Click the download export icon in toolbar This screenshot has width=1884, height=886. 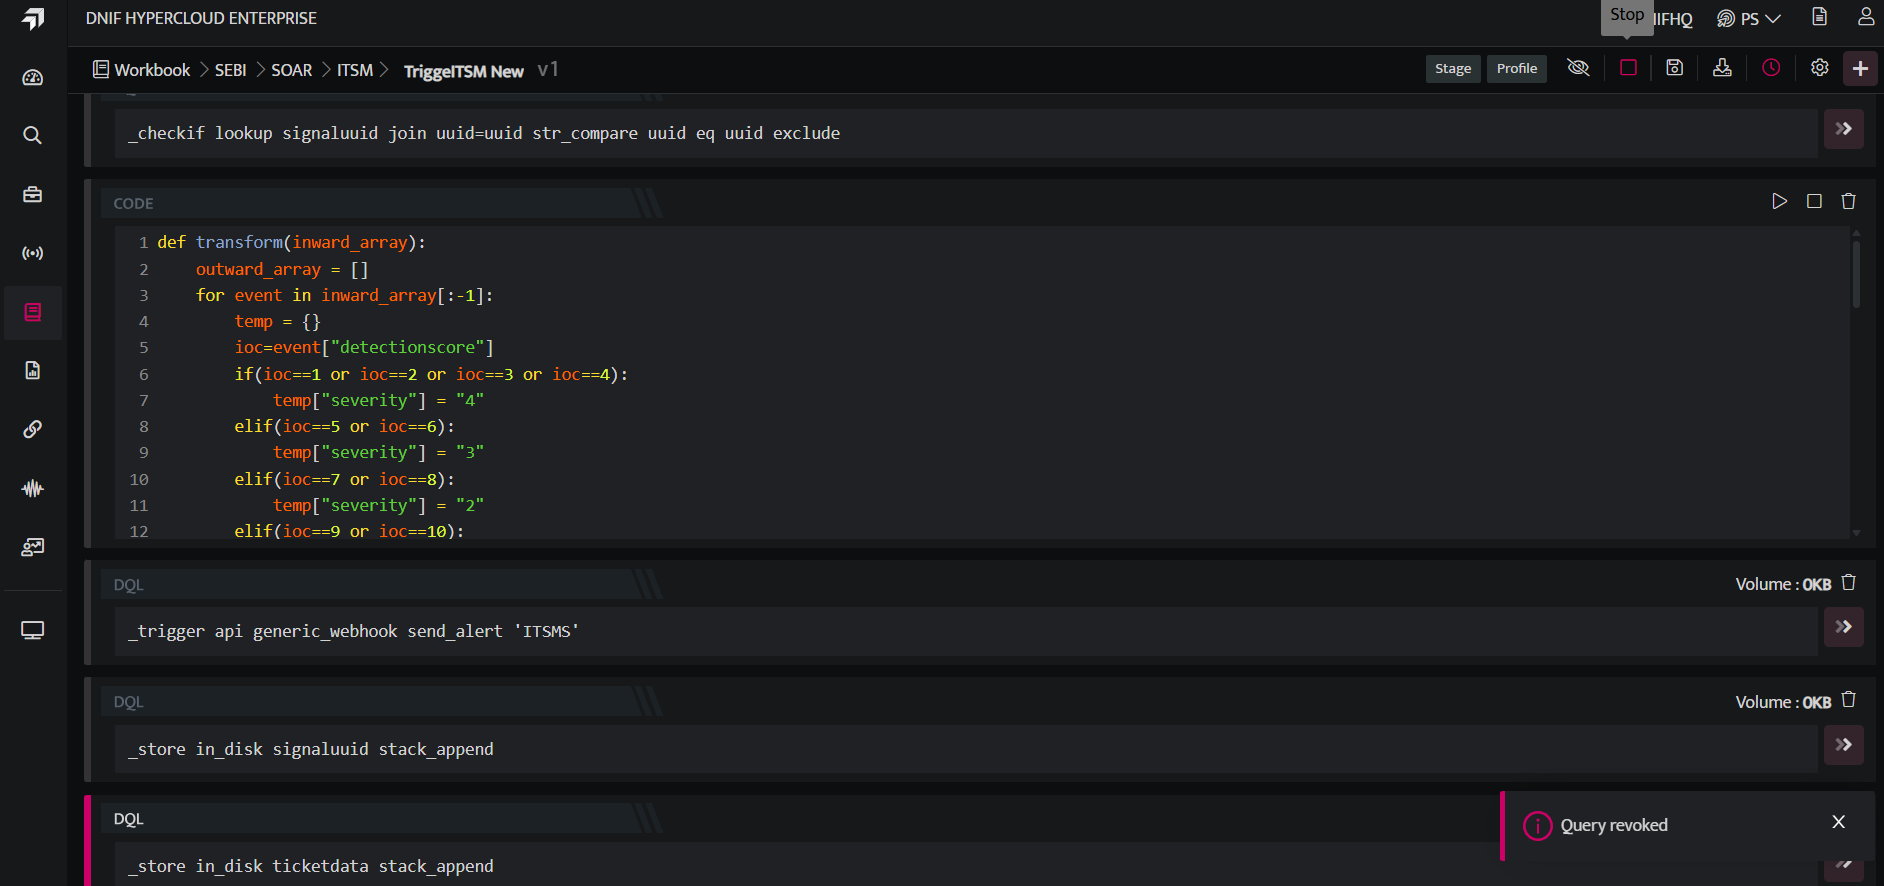pos(1722,68)
